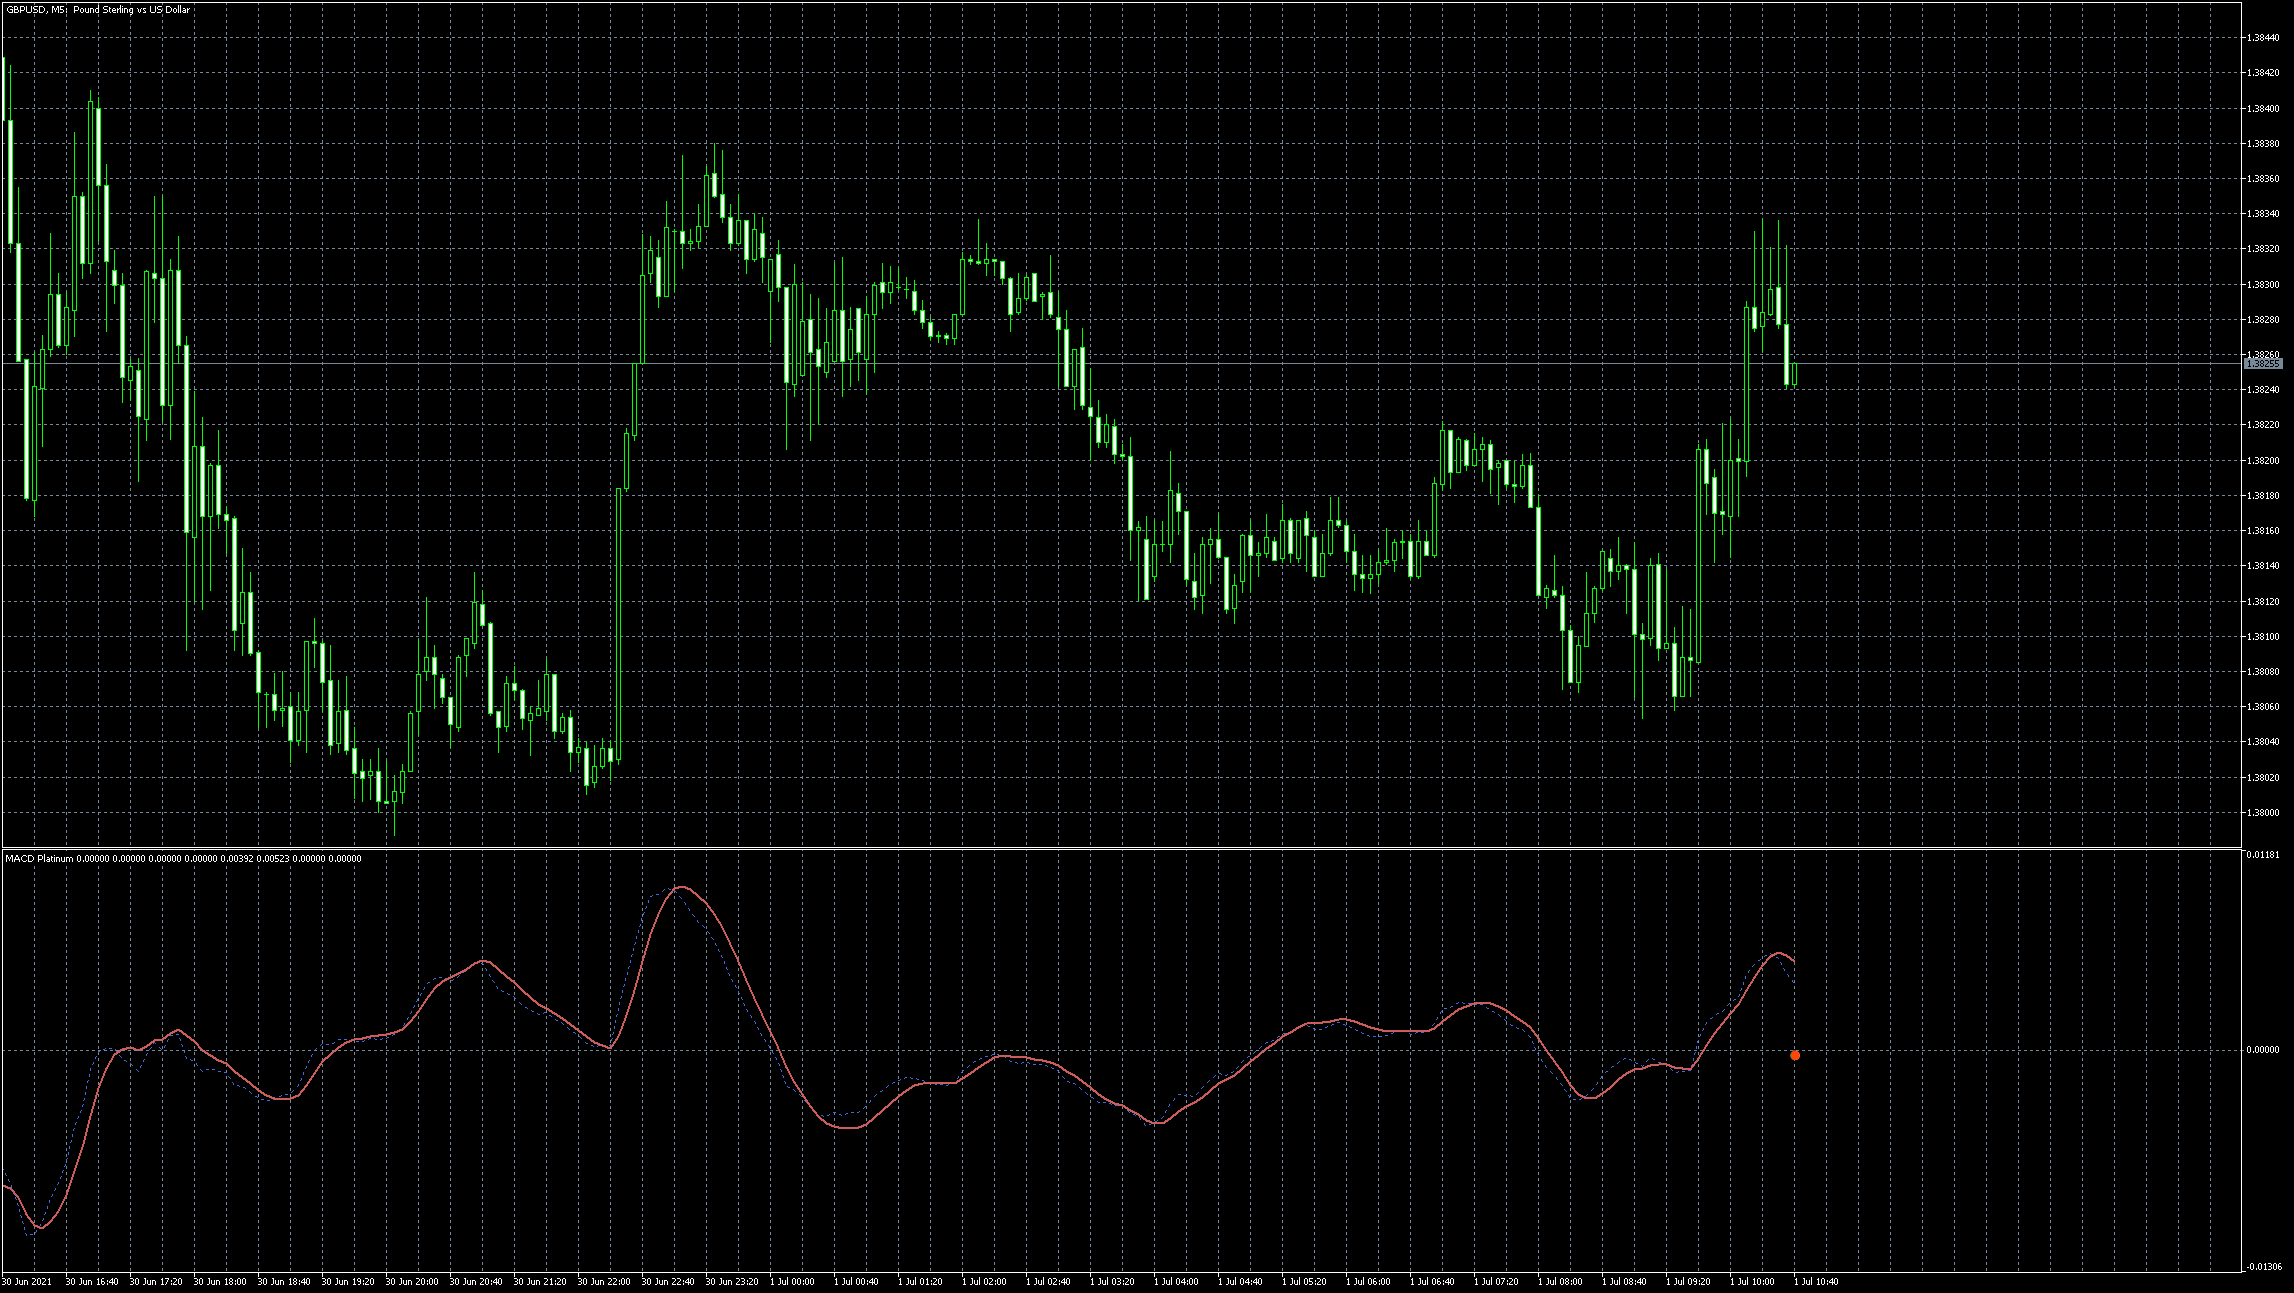Click the 1 Jul 08:00 time label
This screenshot has height=1293, width=2294.
[1560, 1281]
